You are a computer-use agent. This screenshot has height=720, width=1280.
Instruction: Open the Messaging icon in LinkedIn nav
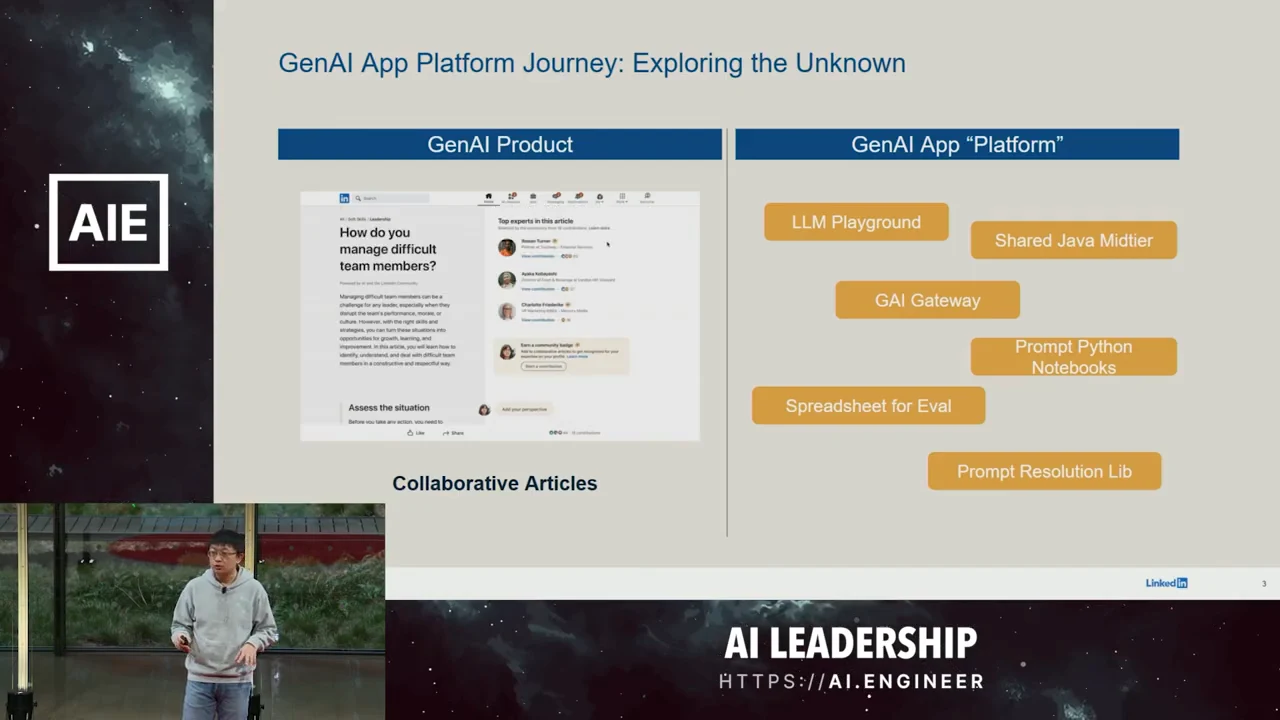tap(555, 197)
